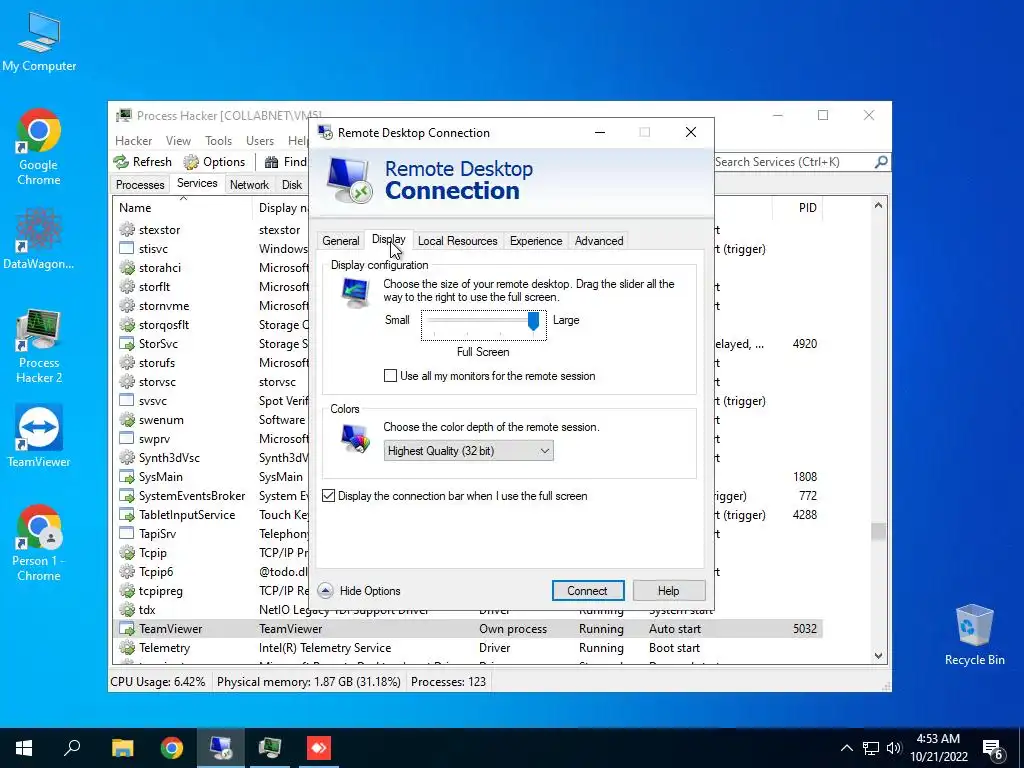The width and height of the screenshot is (1024, 768).
Task: Click scroll-up arrow of services list
Action: [878, 206]
